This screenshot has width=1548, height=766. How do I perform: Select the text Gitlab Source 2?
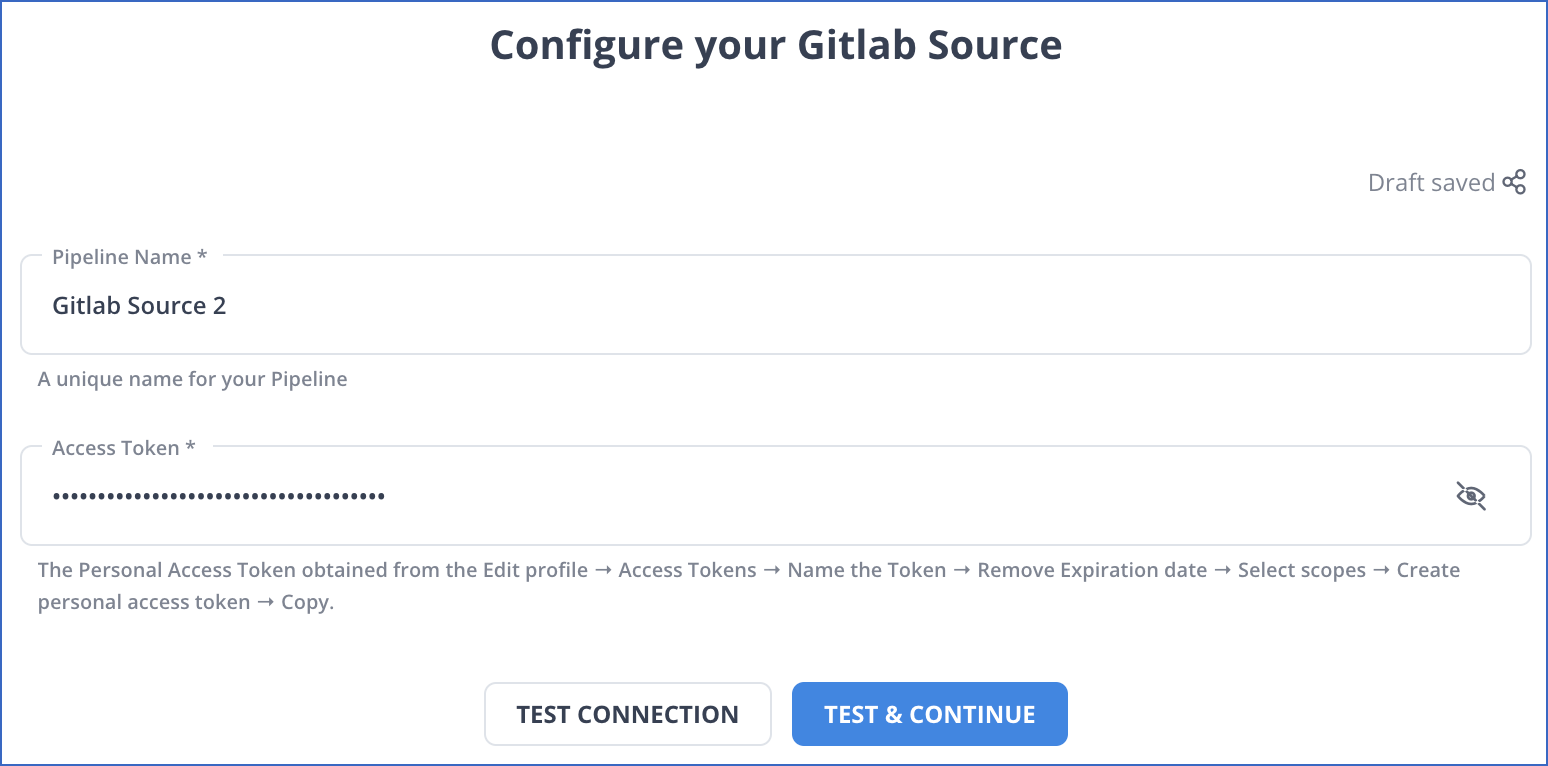click(x=139, y=305)
